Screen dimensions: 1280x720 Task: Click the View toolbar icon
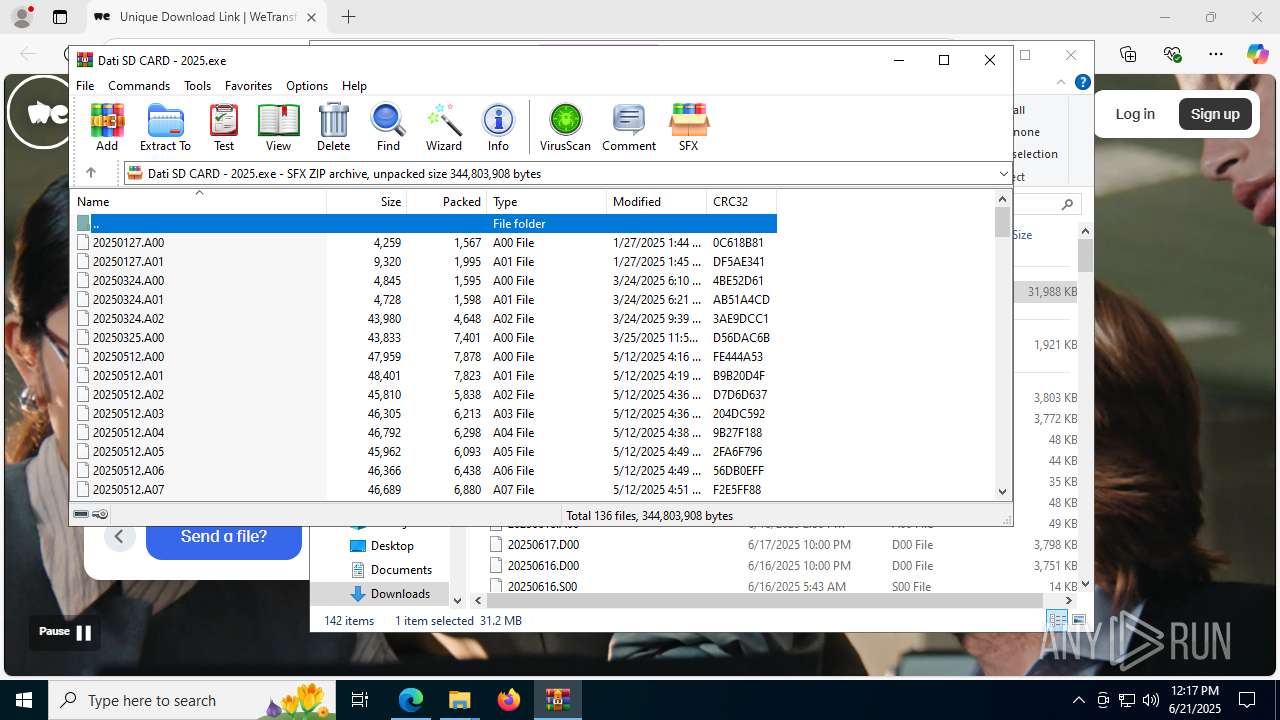278,127
